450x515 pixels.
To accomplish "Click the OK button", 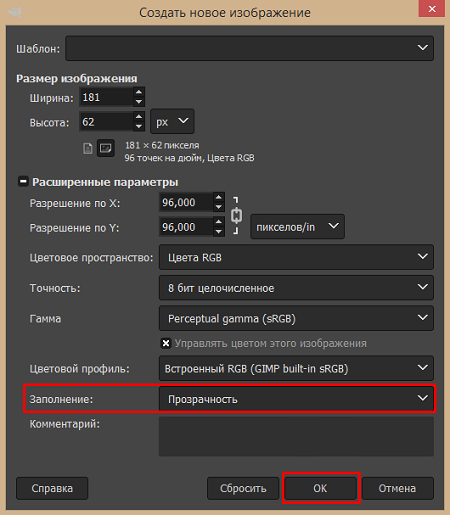I will 321,488.
